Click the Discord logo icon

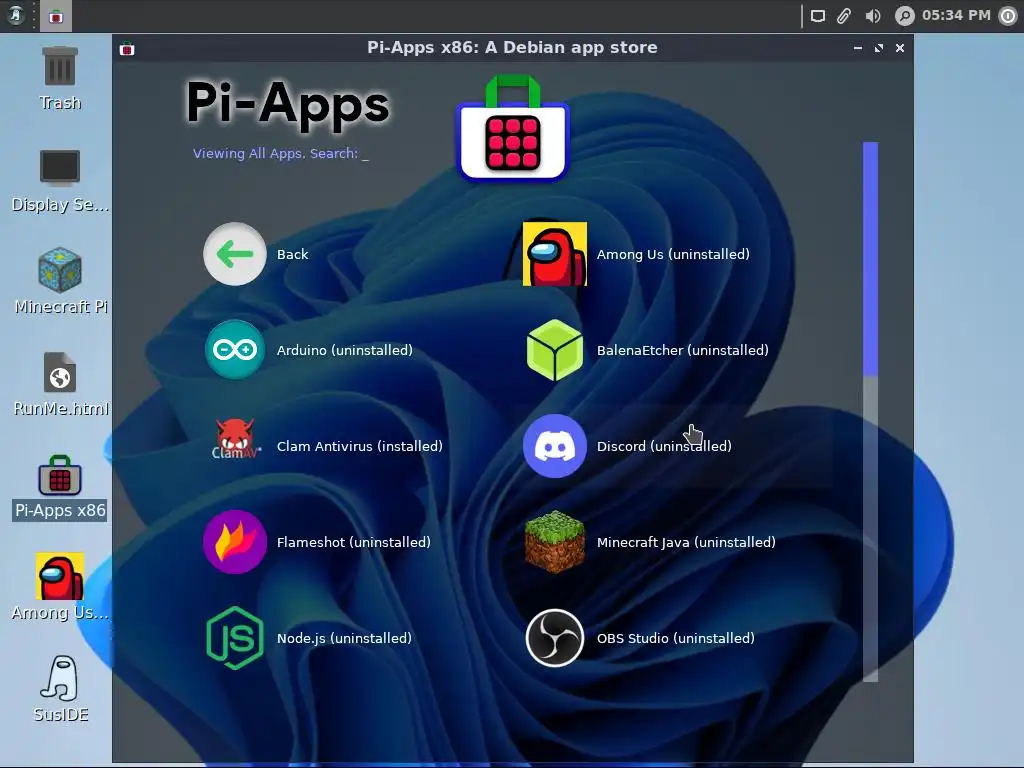[x=554, y=446]
